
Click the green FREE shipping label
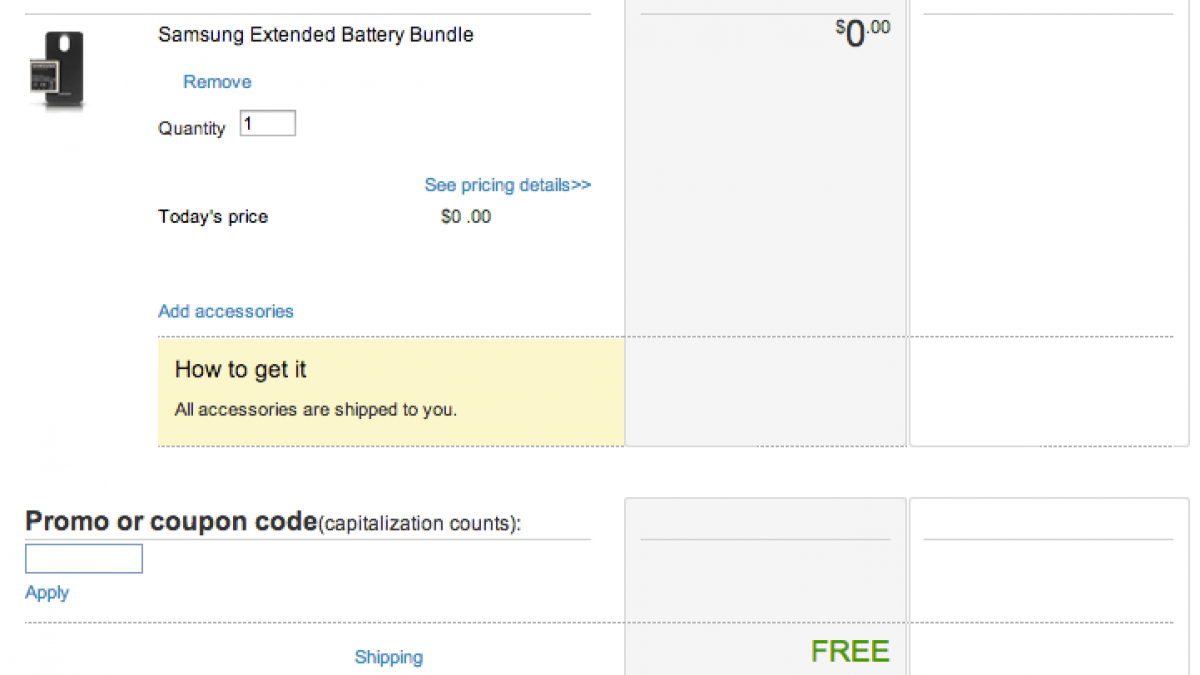[850, 652]
